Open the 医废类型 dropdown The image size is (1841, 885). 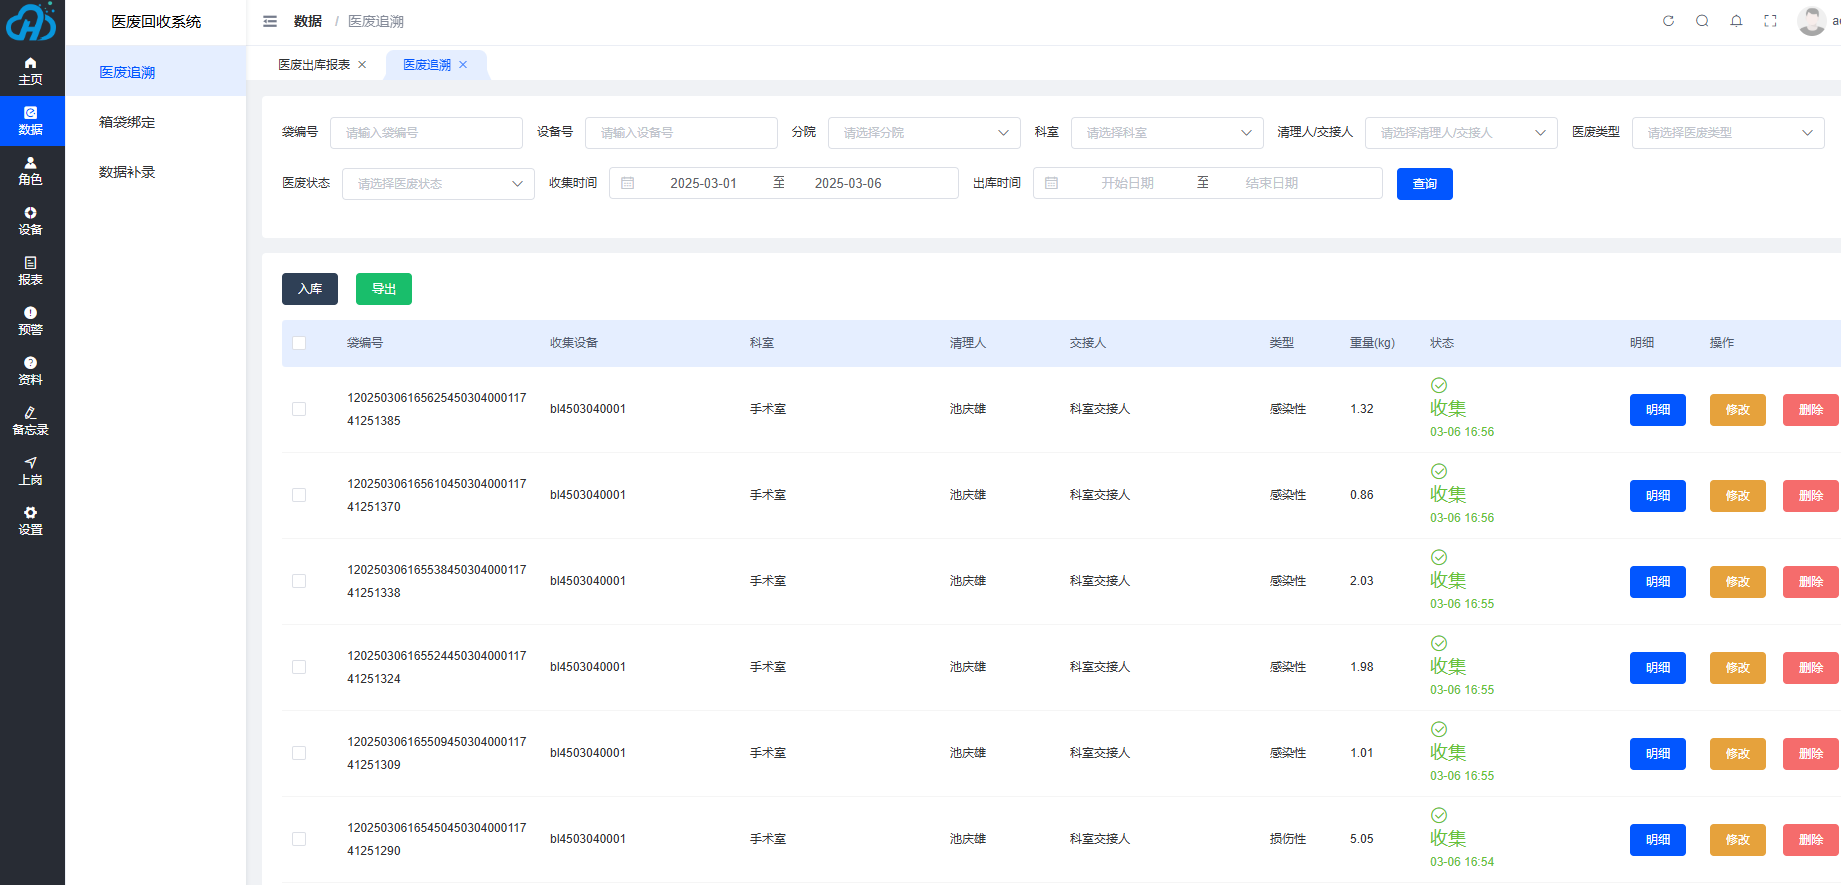pos(1727,133)
